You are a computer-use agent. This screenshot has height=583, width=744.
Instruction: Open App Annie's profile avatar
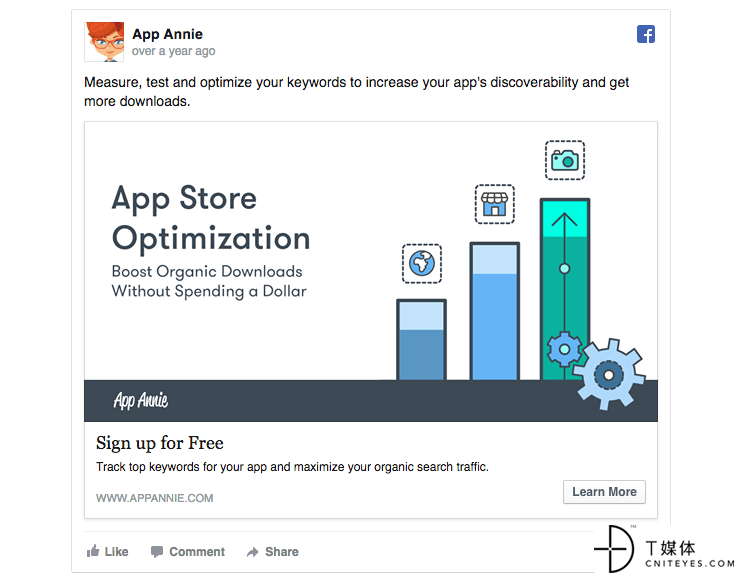pos(104,42)
